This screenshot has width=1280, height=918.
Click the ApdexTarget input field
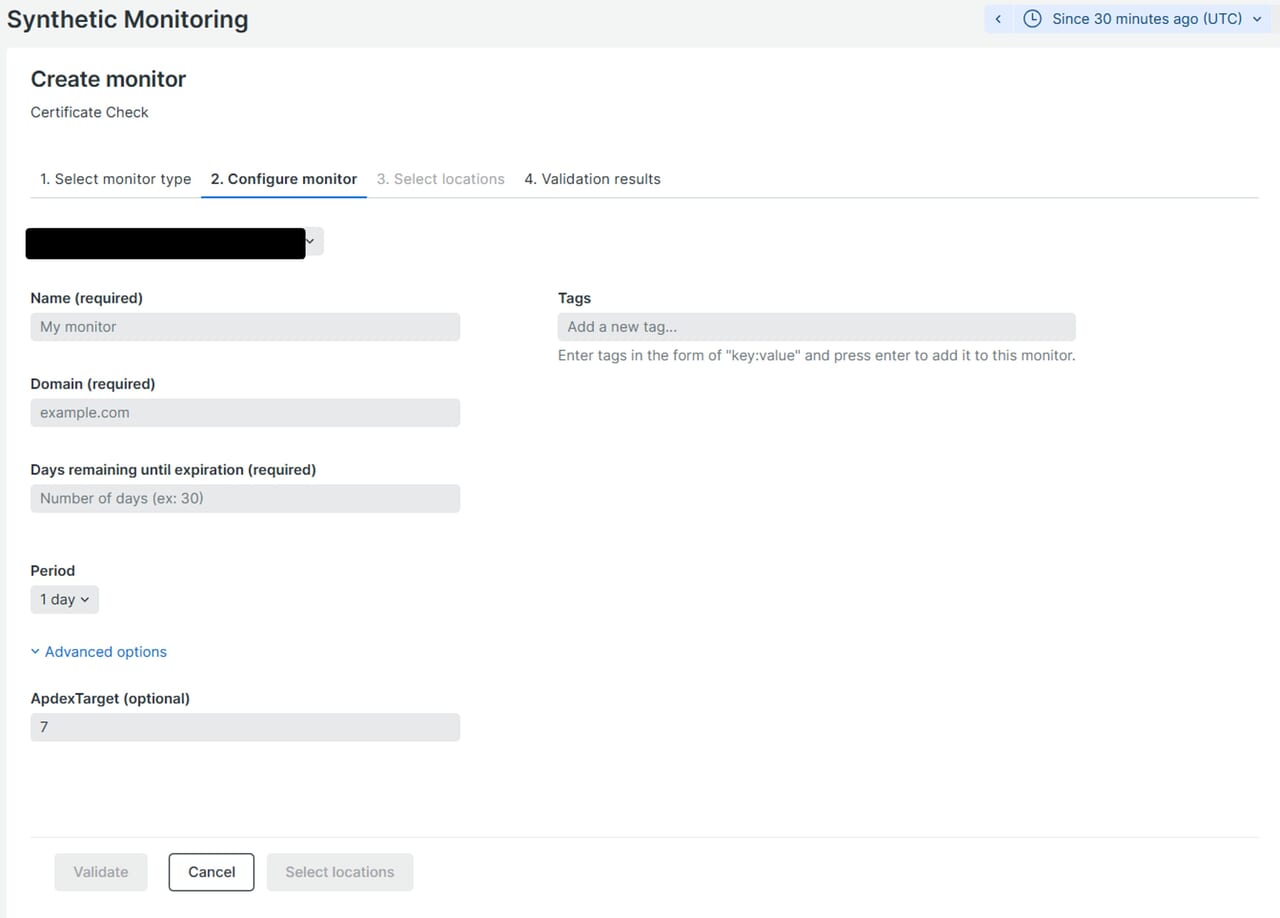(245, 727)
